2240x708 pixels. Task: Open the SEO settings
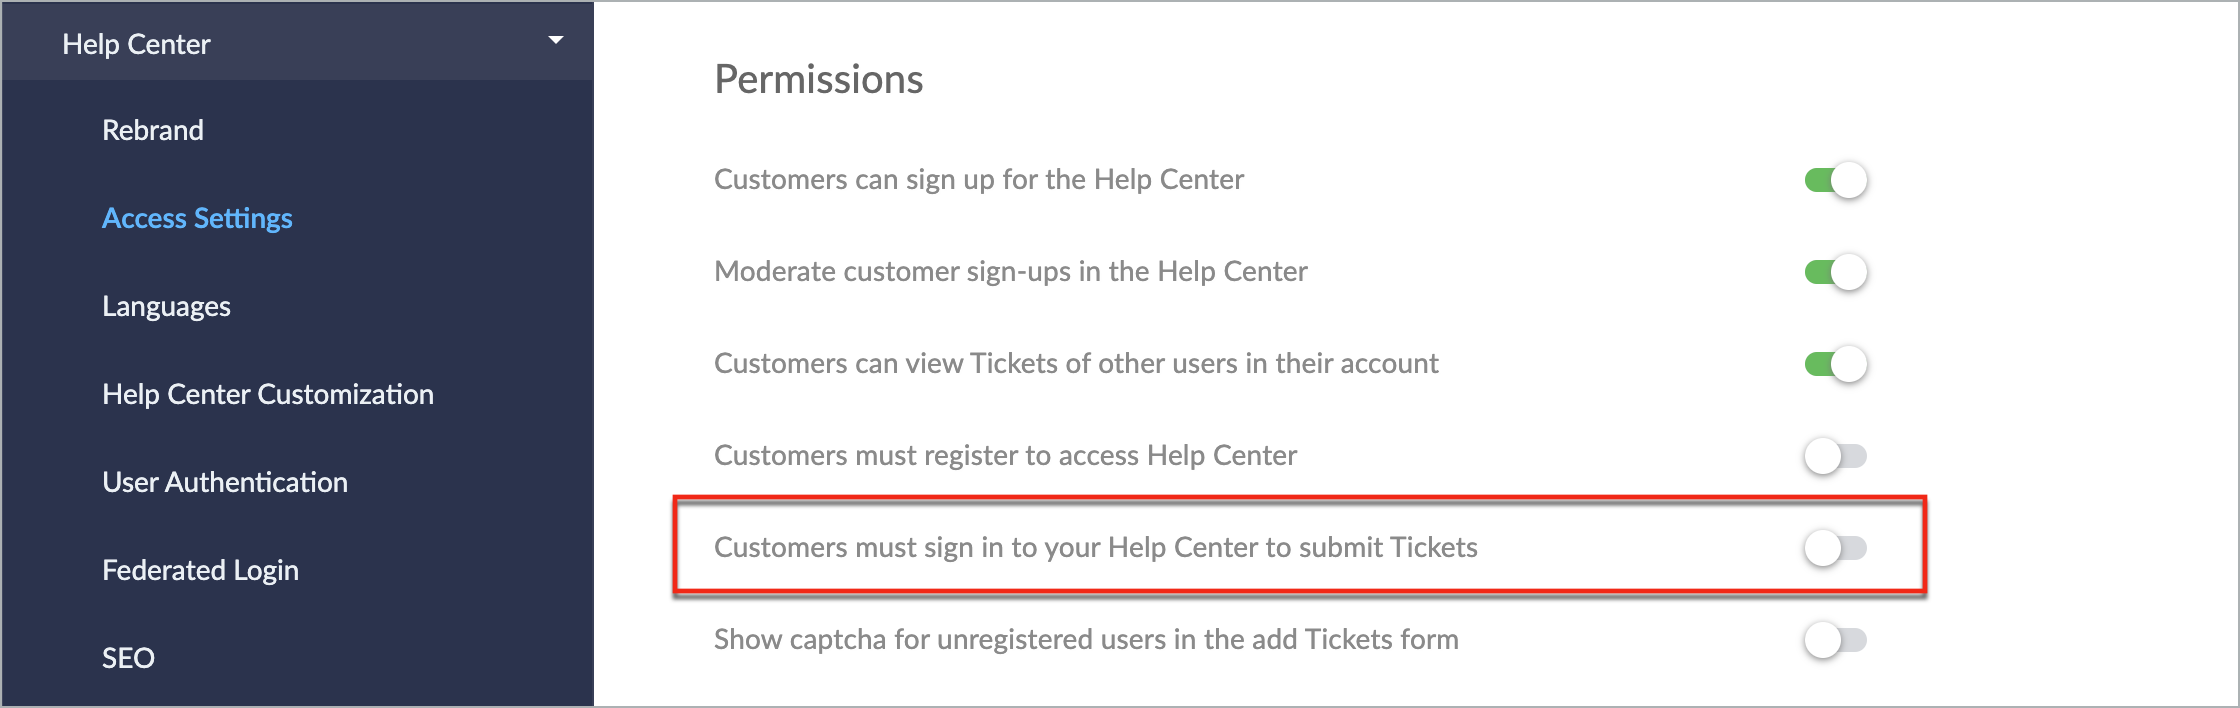(x=128, y=658)
